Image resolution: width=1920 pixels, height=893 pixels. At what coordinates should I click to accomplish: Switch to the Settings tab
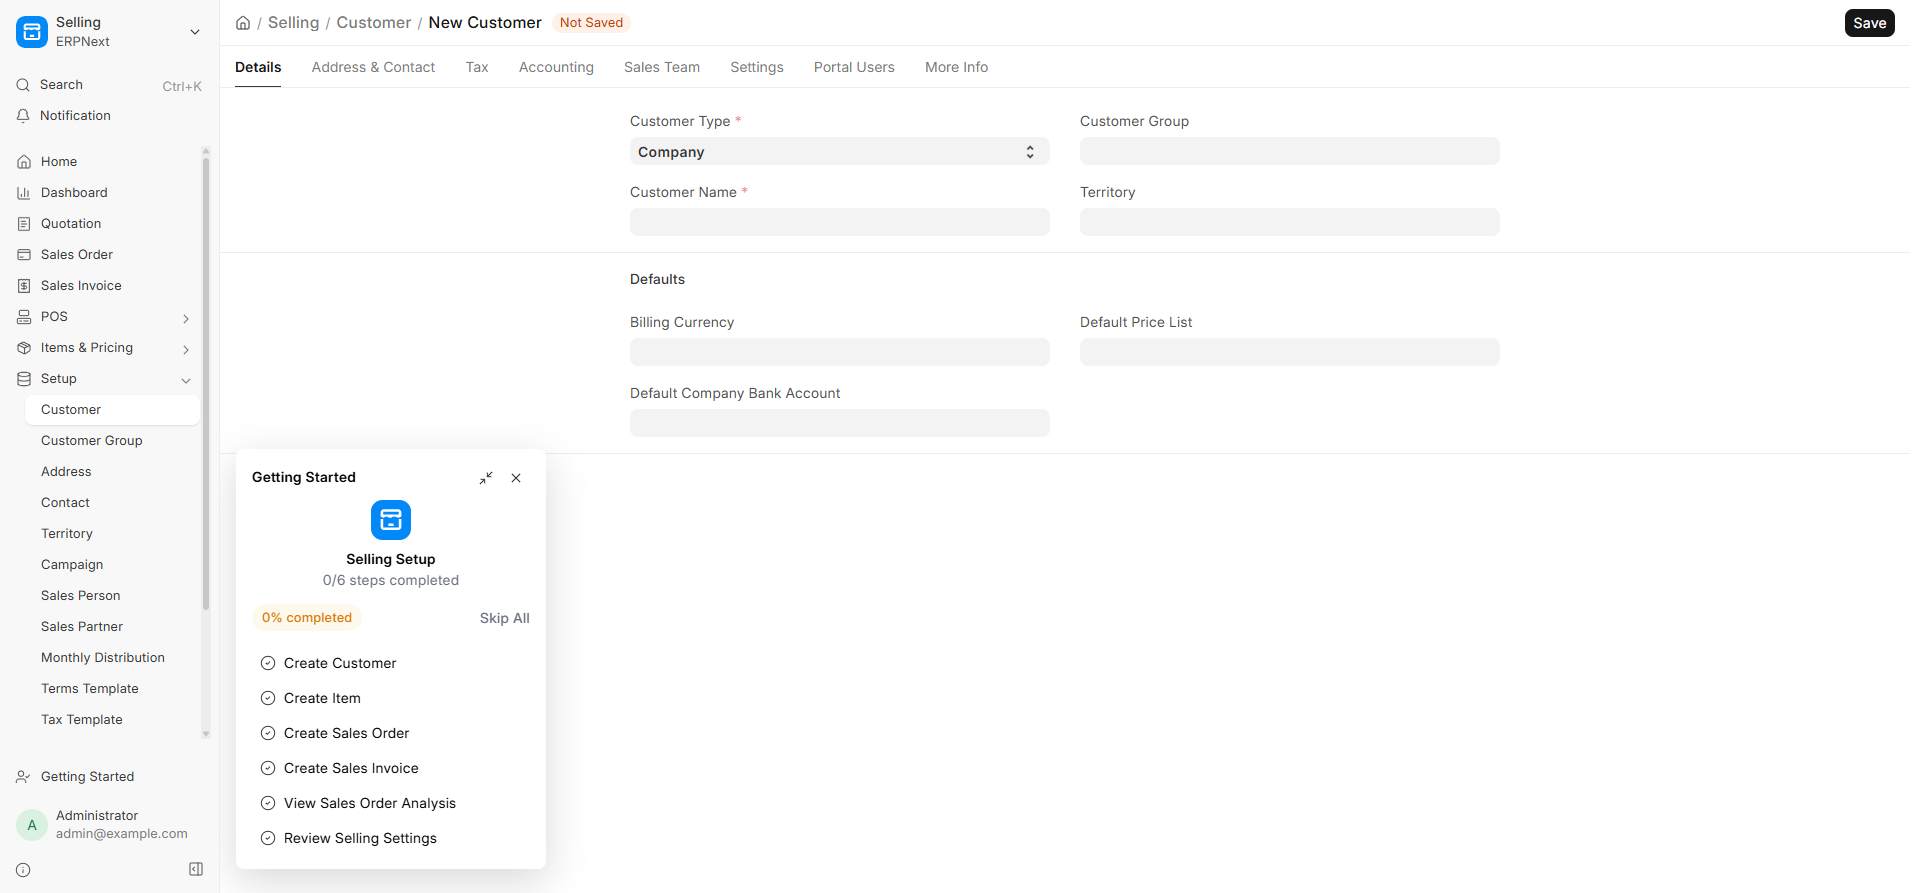(x=757, y=67)
